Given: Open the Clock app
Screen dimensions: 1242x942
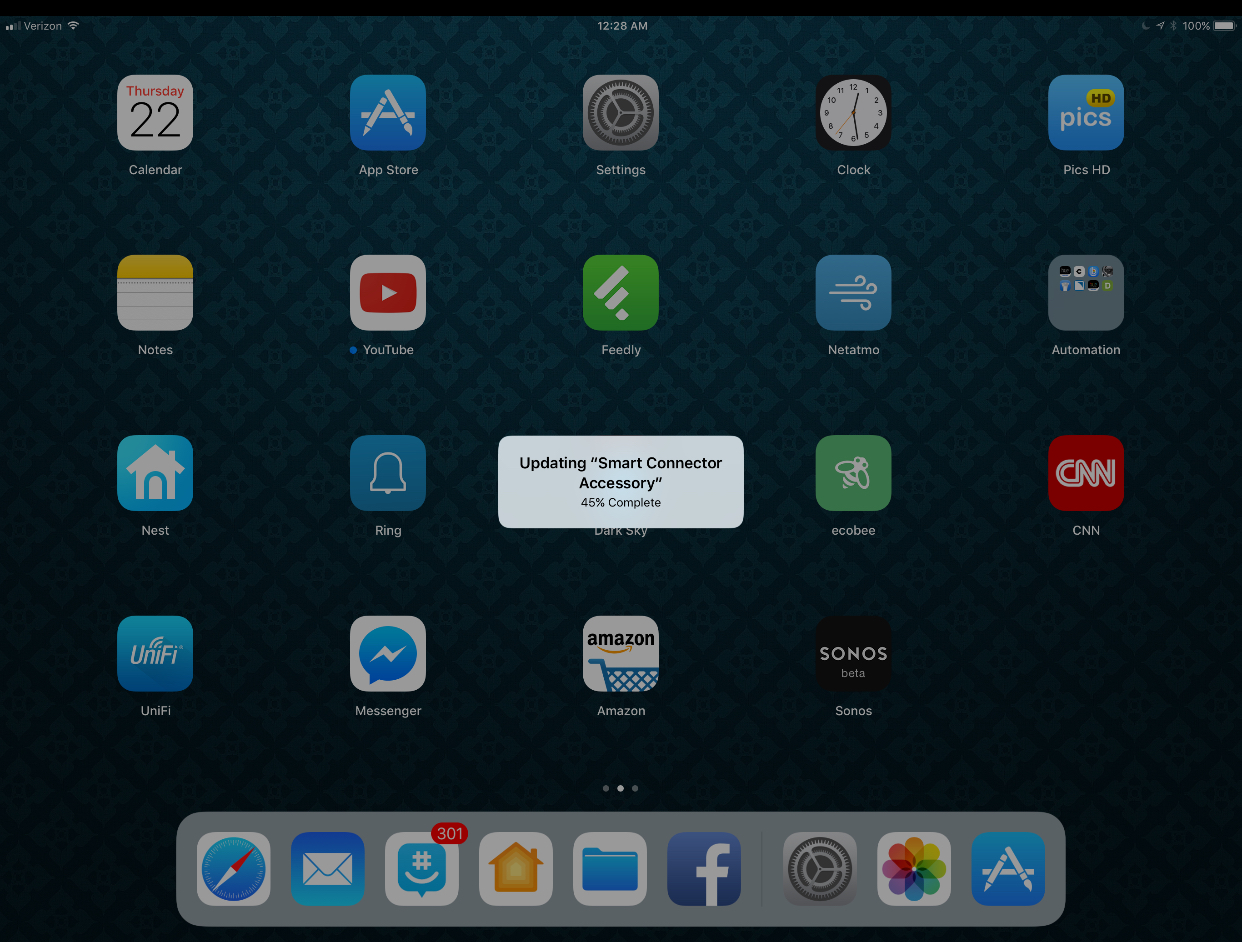Looking at the screenshot, I should click(853, 113).
